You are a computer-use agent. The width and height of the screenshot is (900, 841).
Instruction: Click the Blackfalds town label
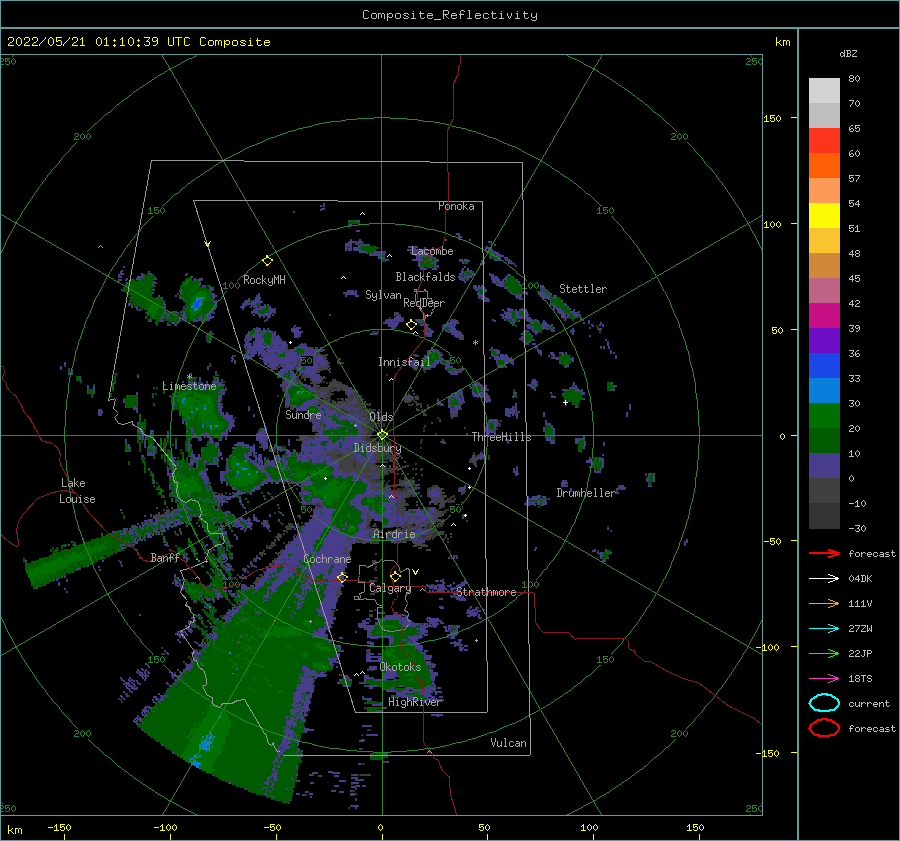(425, 277)
